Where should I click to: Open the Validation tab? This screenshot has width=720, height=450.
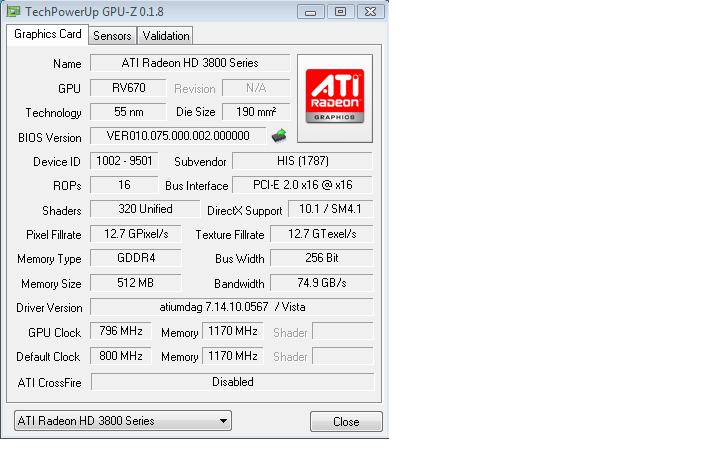coord(165,35)
